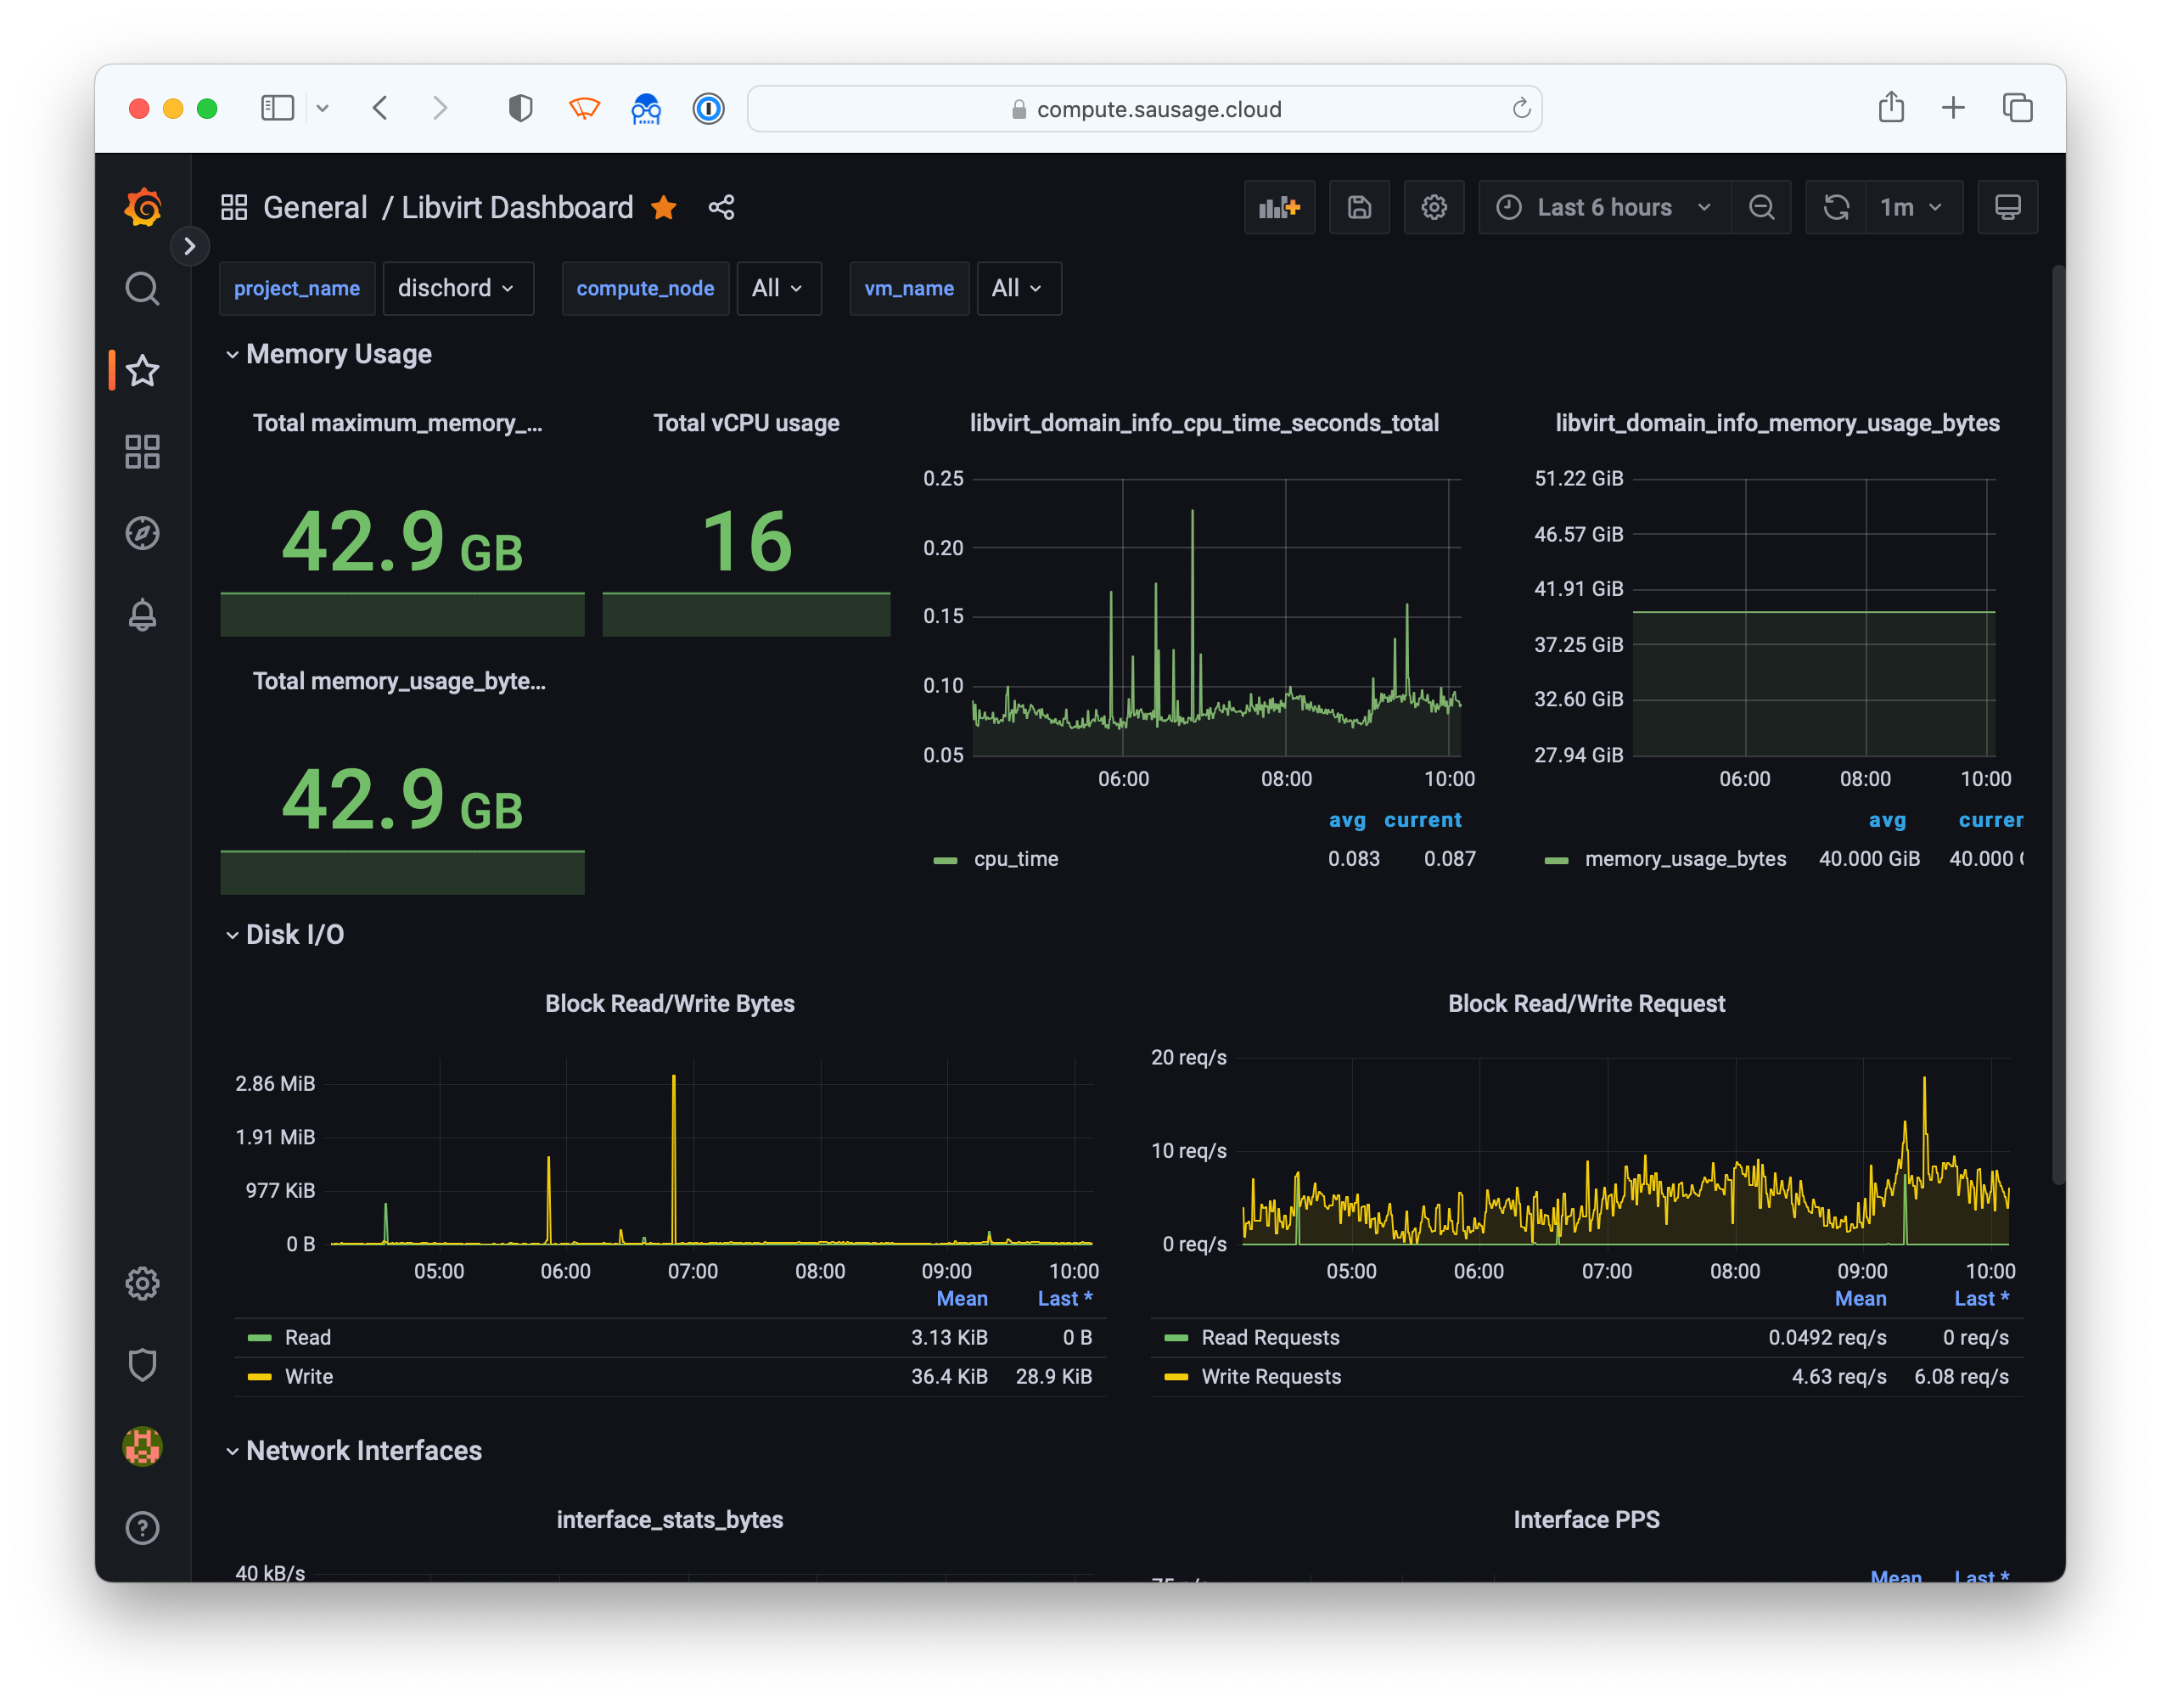This screenshot has height=1708, width=2161.
Task: Open vm_name All dropdown
Action: (x=1019, y=288)
